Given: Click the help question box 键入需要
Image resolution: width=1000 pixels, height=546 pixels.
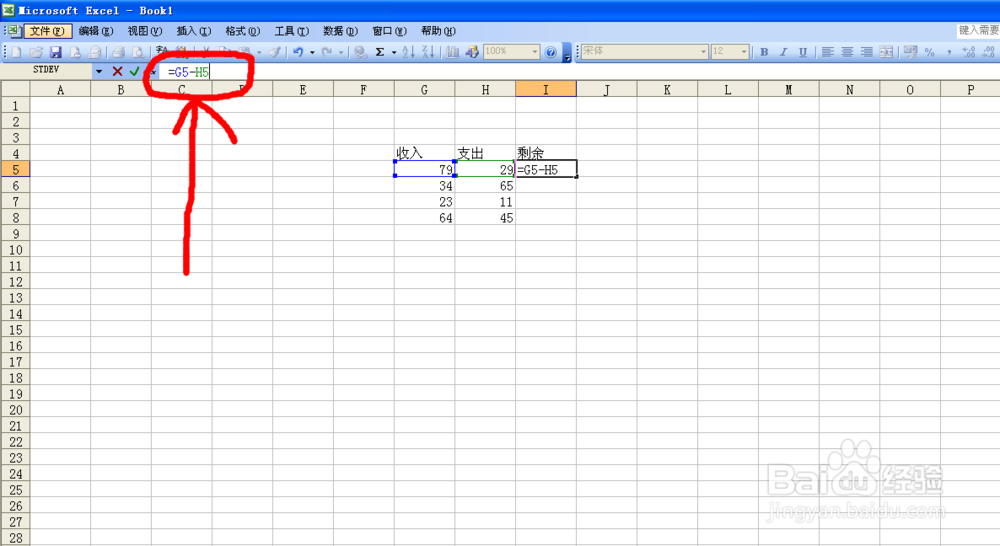Looking at the screenshot, I should (x=978, y=30).
